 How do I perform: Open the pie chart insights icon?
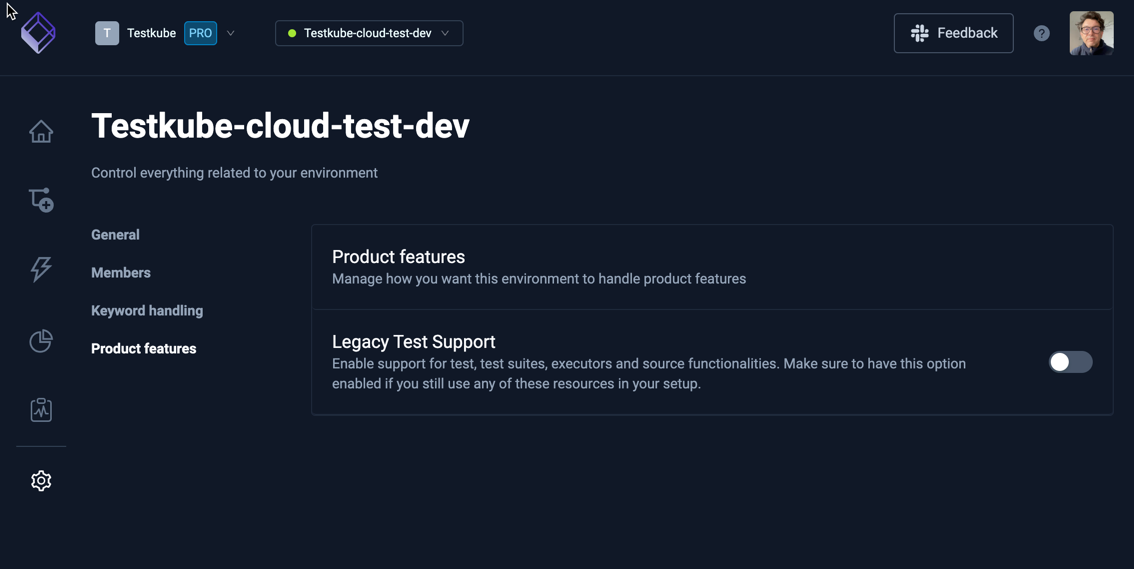coord(41,341)
